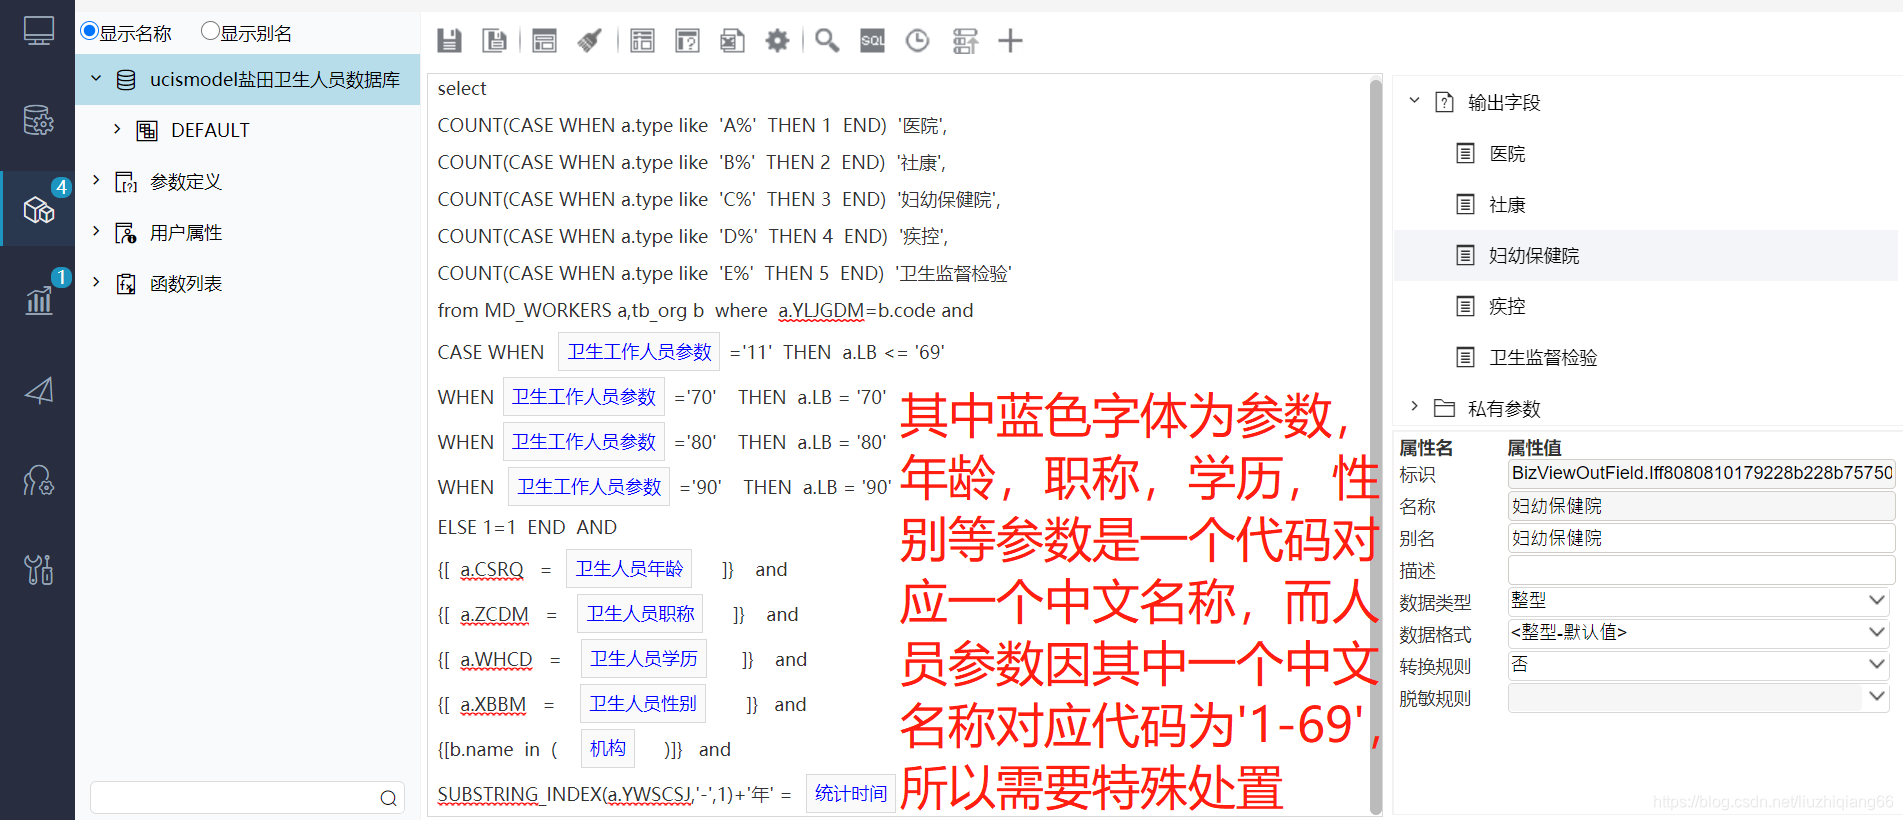Click the 卫生人员职称 parameter tag

(640, 614)
